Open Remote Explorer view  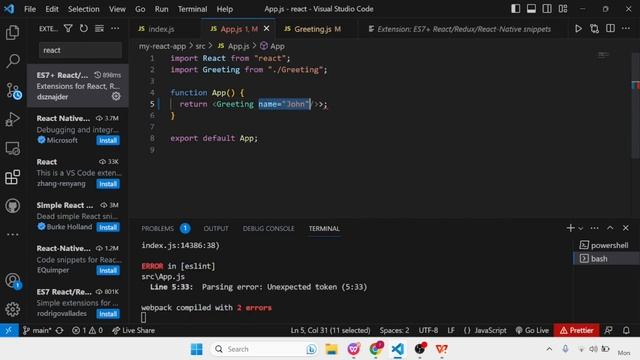pos(13,148)
